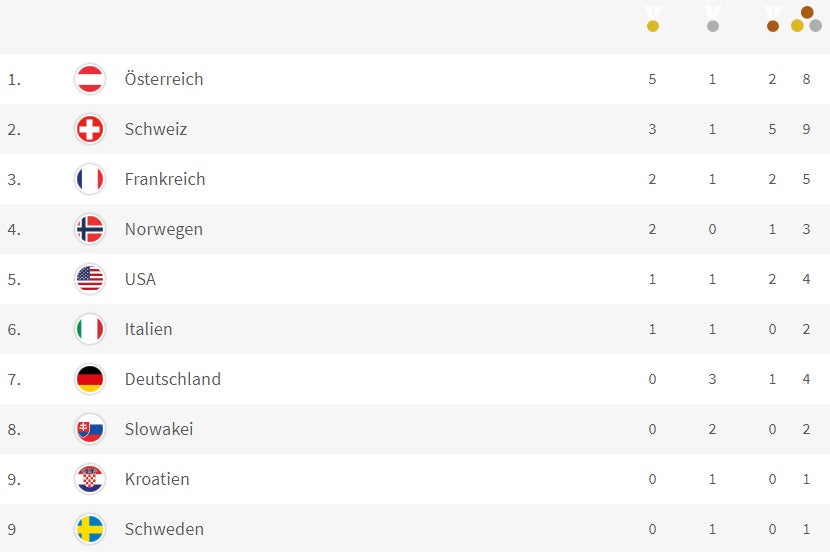Click the rank number 1 cell
Screen dimensions: 830x552
tap(13, 79)
